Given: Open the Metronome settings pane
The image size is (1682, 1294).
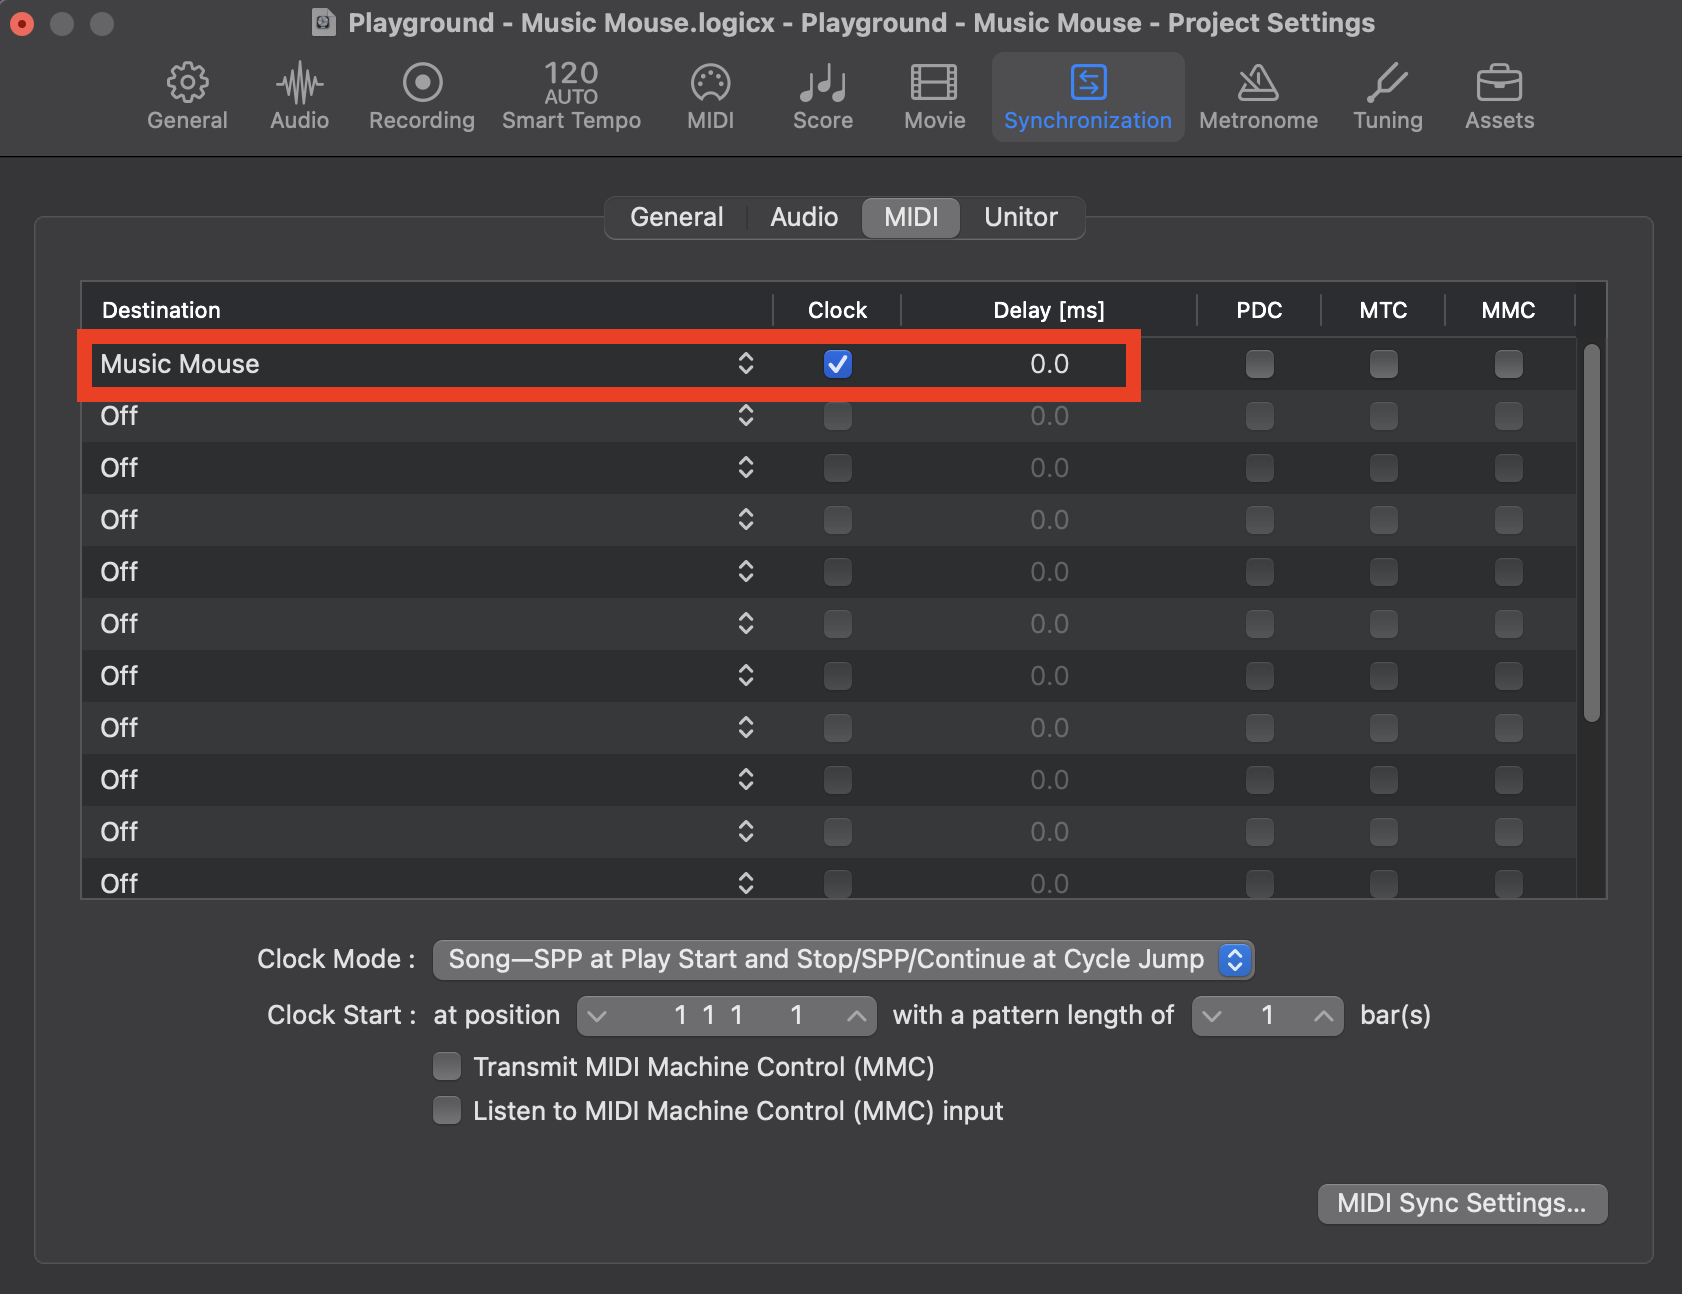Looking at the screenshot, I should point(1257,97).
